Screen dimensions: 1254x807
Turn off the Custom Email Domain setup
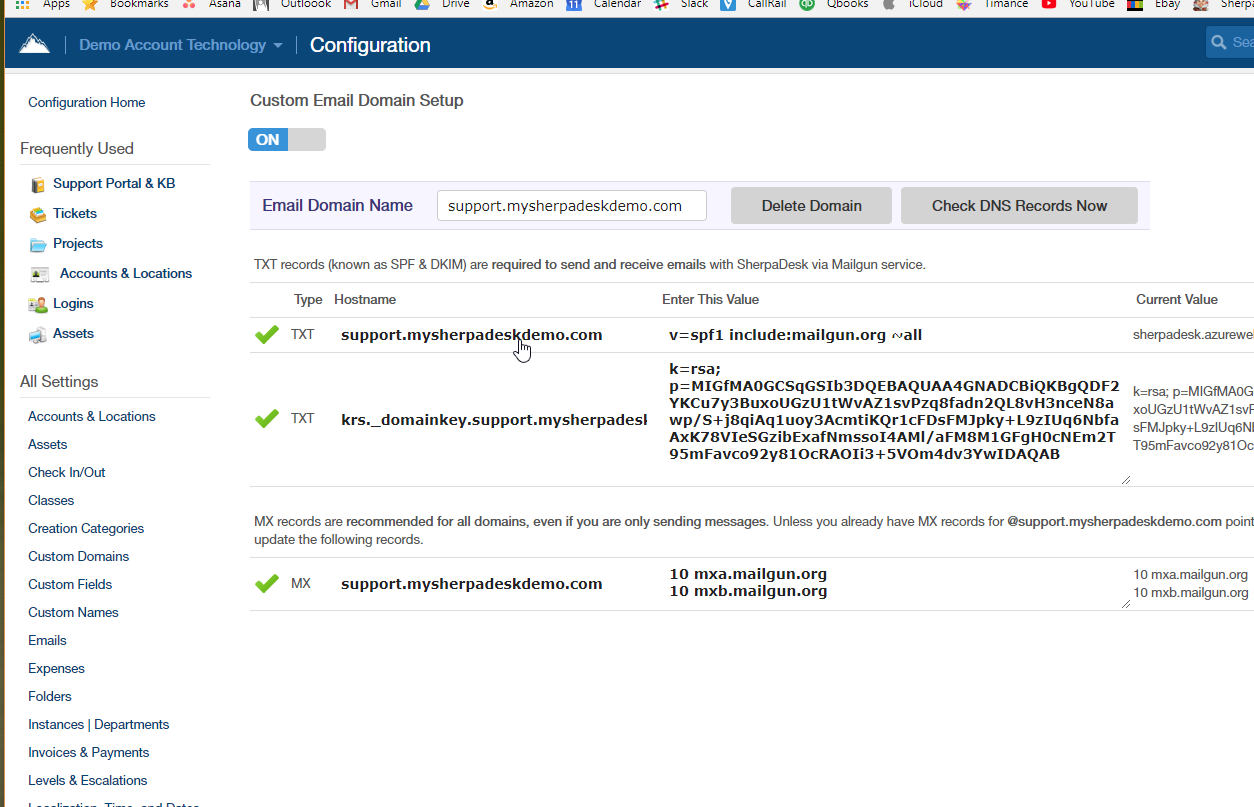click(x=306, y=139)
